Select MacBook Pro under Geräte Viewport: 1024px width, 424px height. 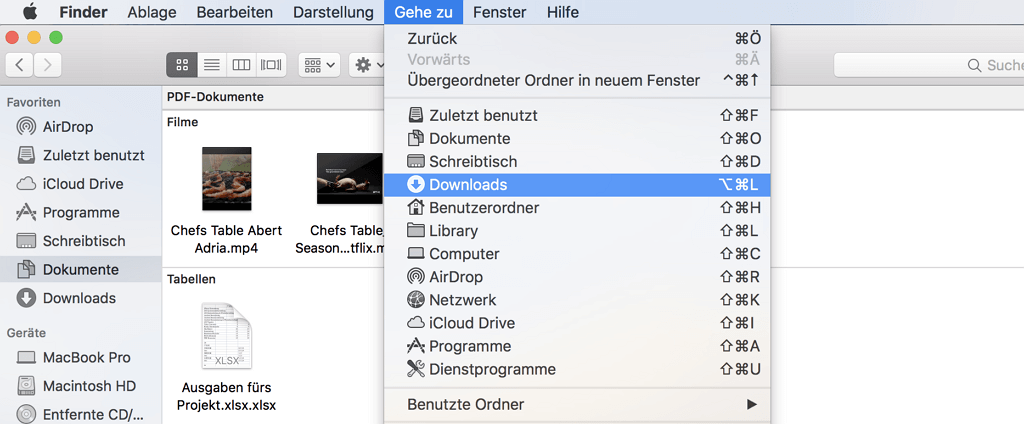click(80, 357)
